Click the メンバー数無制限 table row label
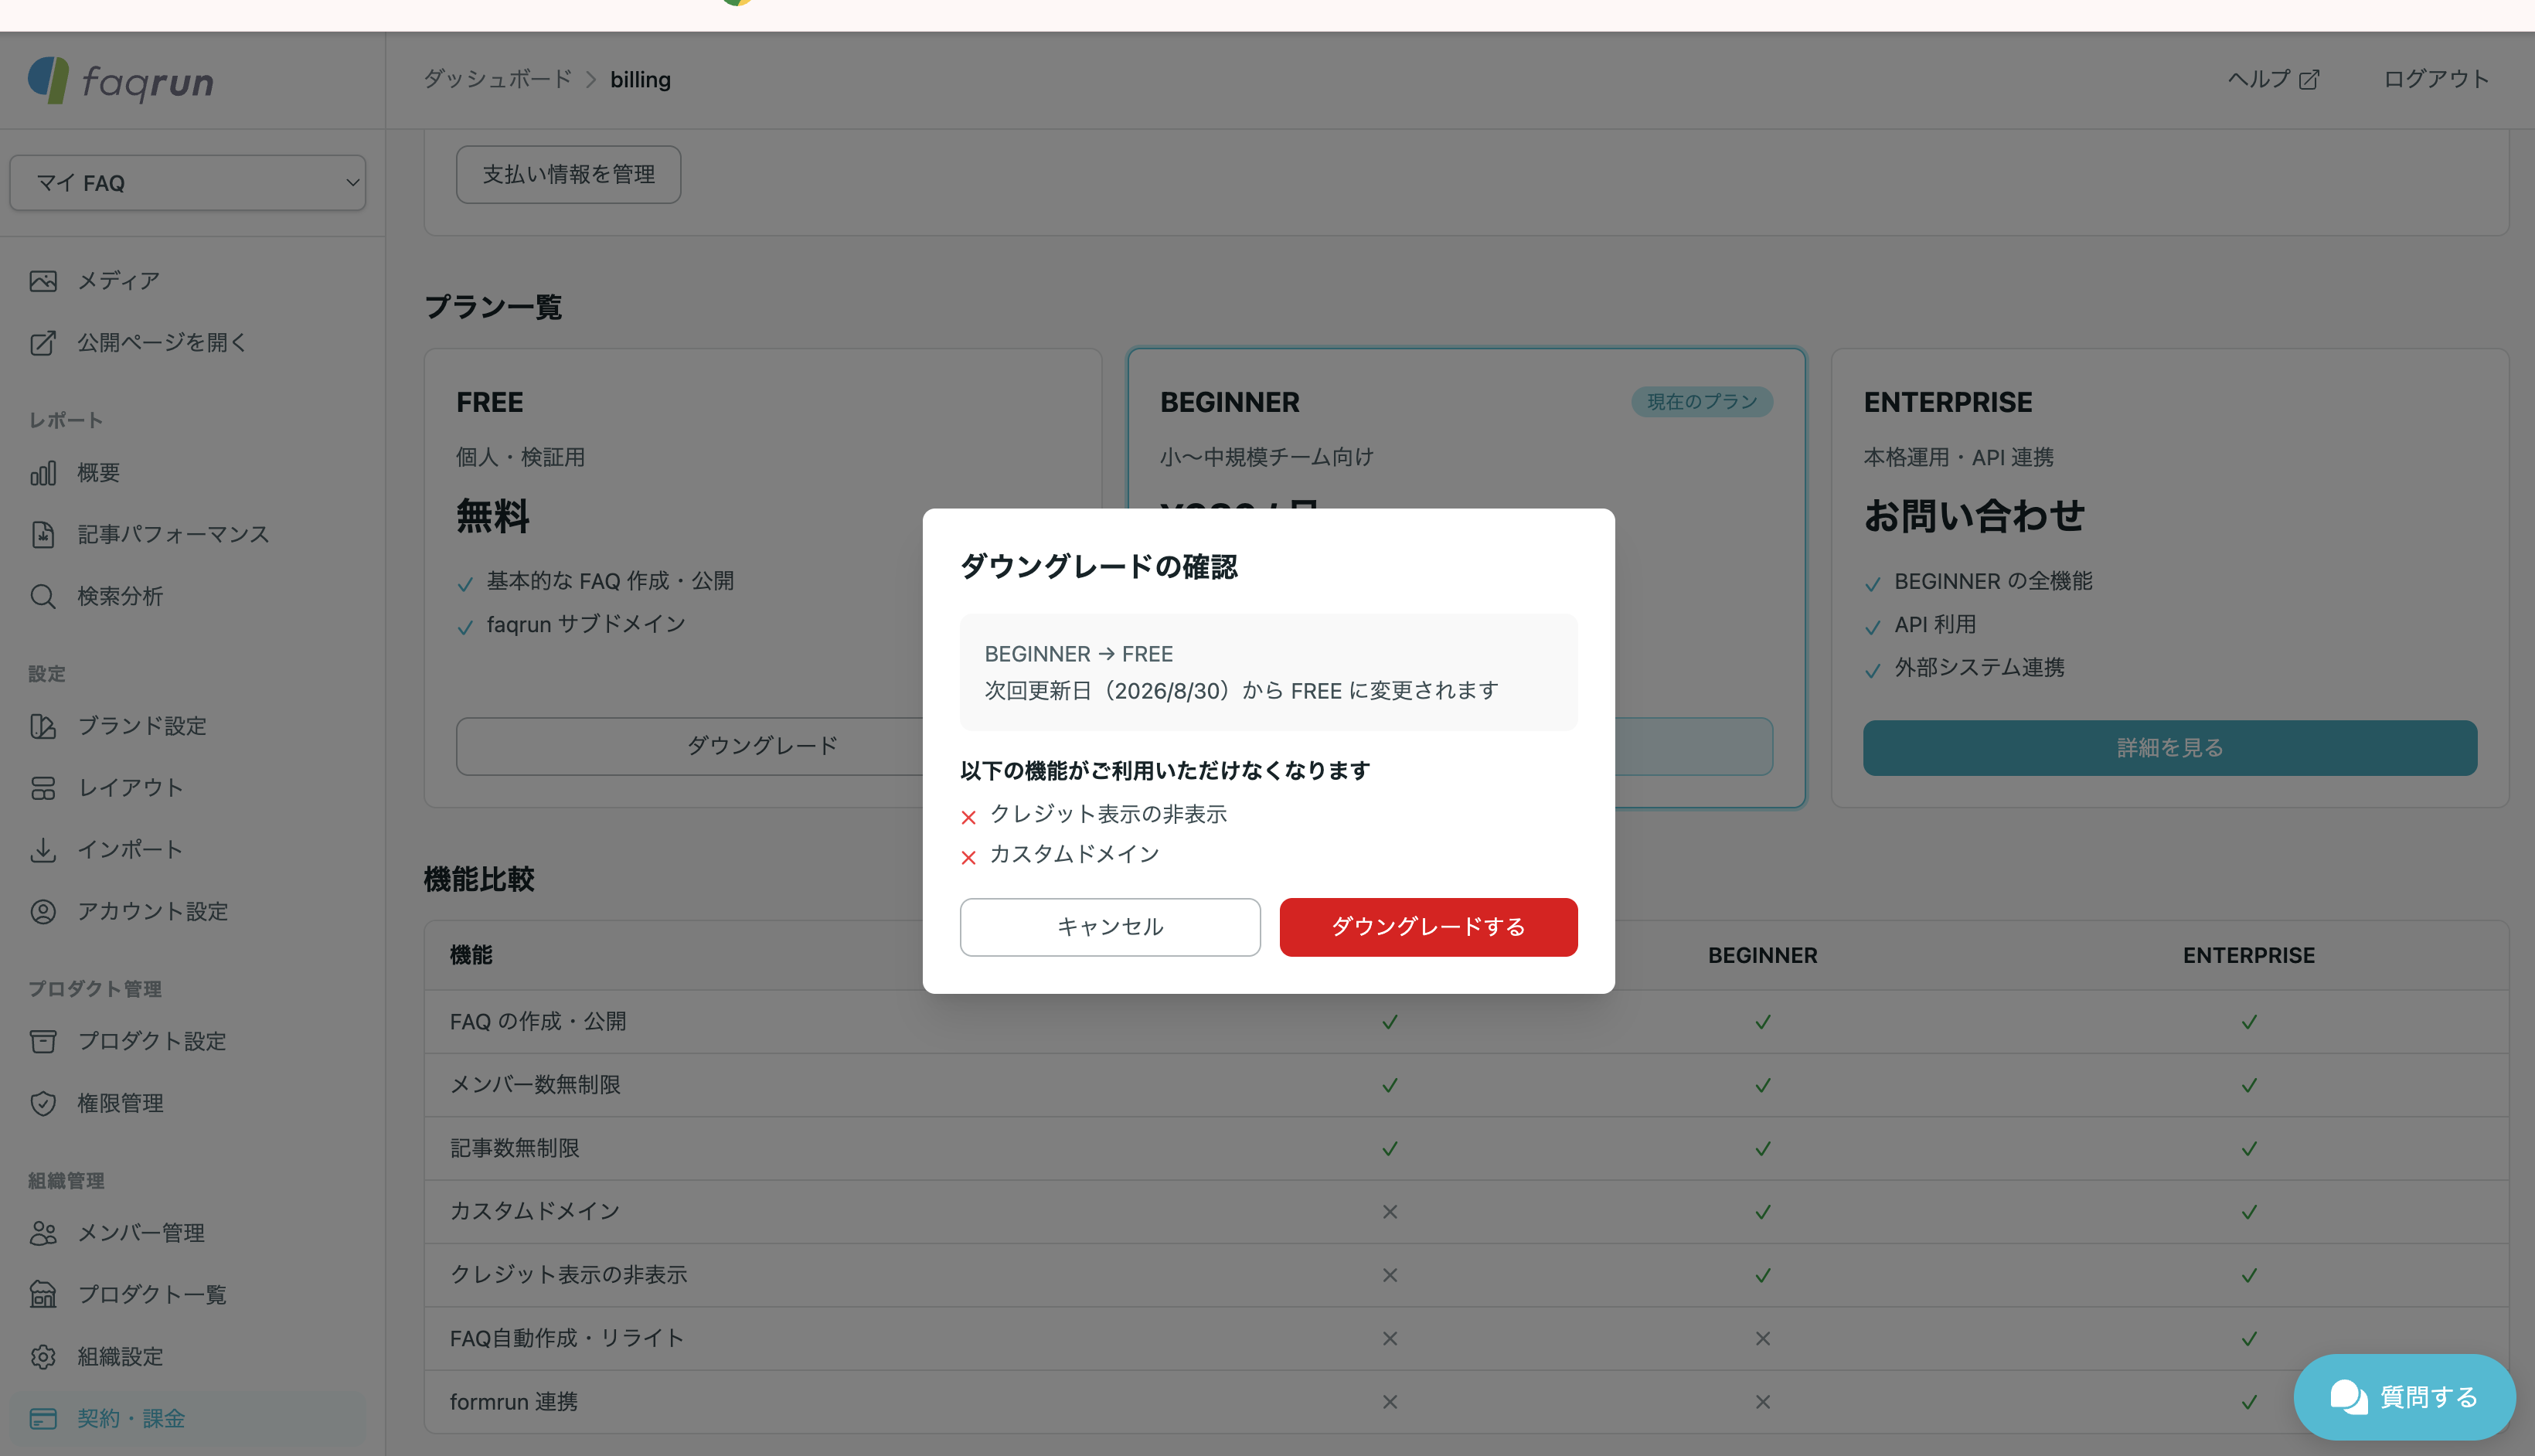 pos(535,1085)
